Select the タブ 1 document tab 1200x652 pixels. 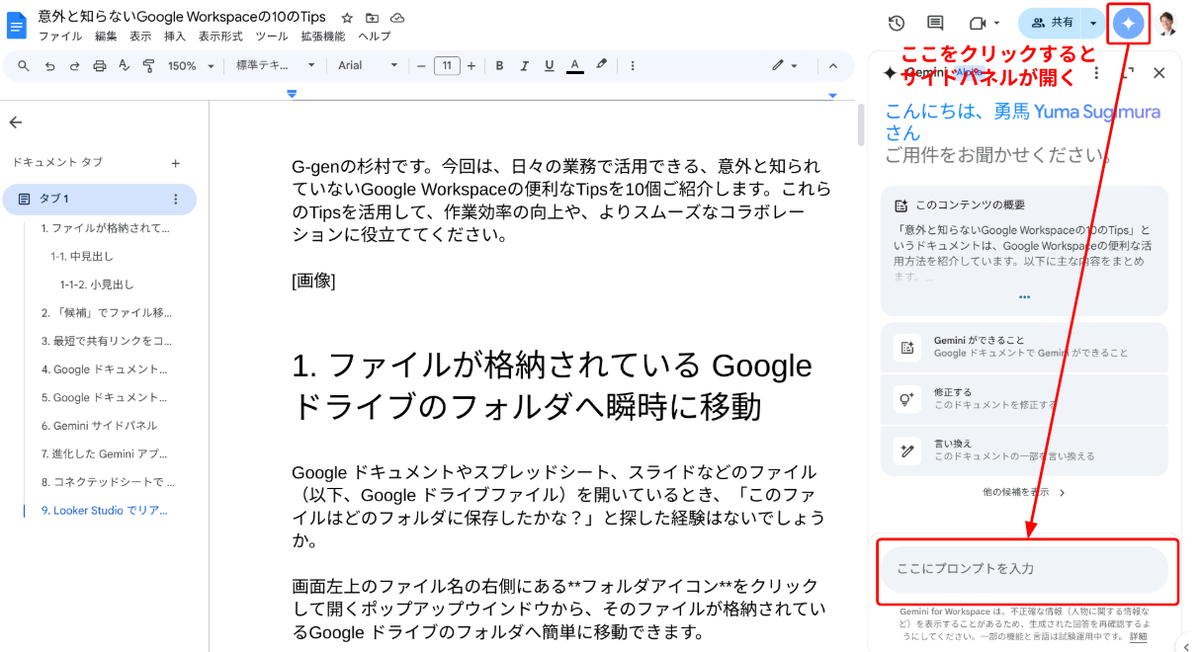click(99, 199)
